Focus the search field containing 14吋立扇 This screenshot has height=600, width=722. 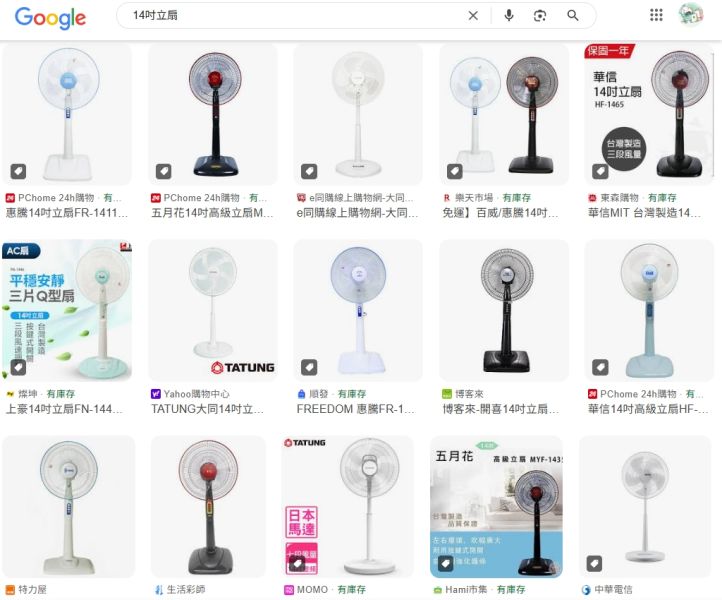[x=295, y=16]
